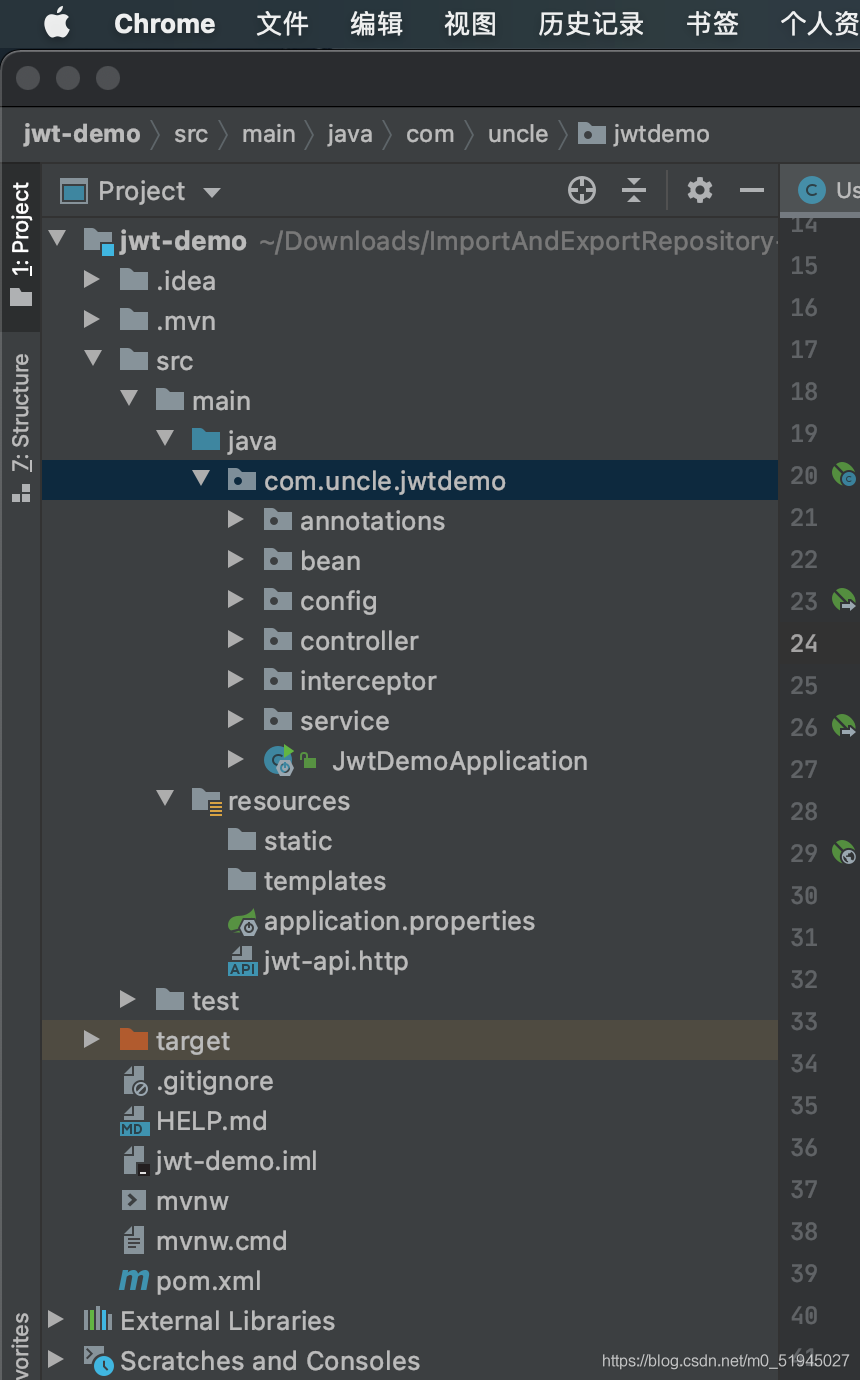
Task: Expand the target folder
Action: click(92, 1041)
